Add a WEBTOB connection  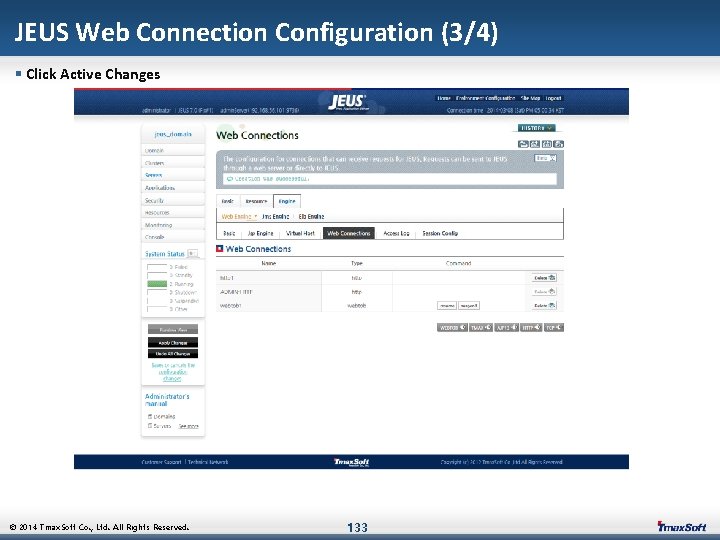pos(452,327)
